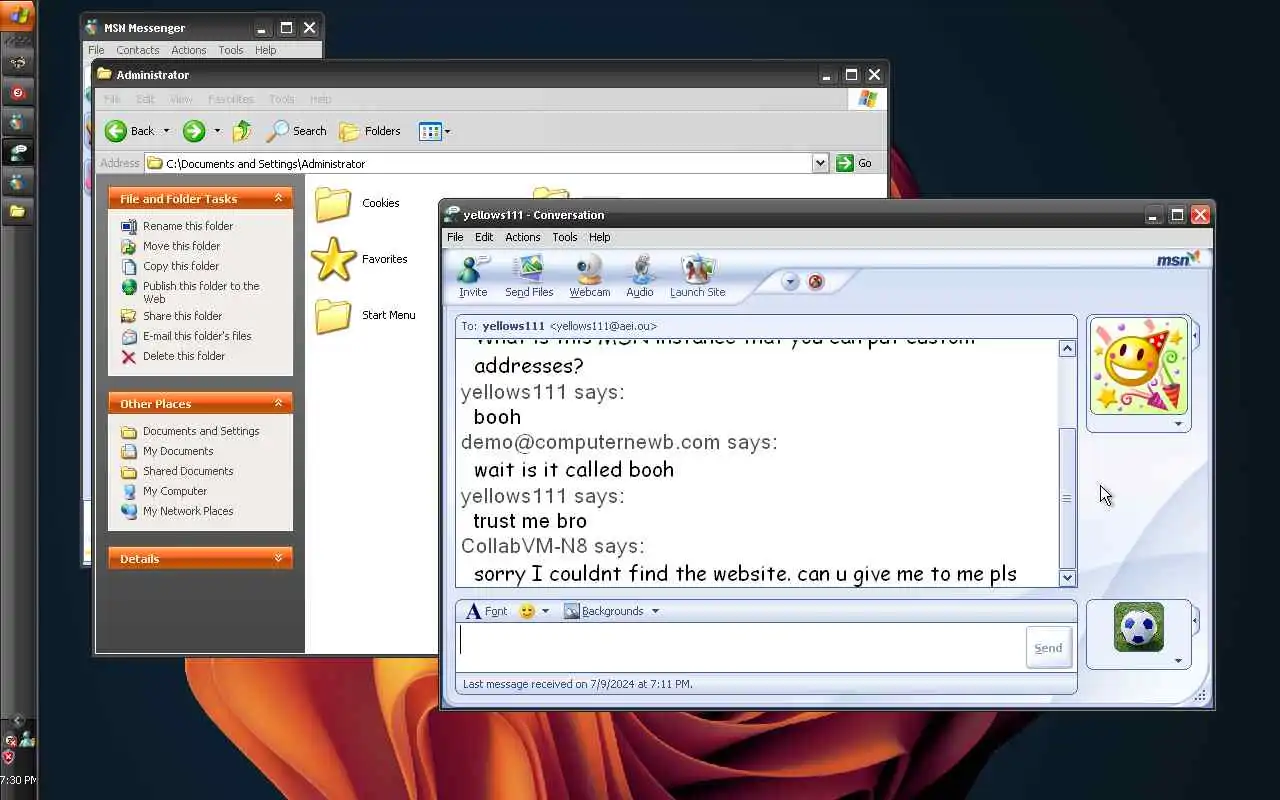Collapse the File and Folder Tasks panel

278,198
